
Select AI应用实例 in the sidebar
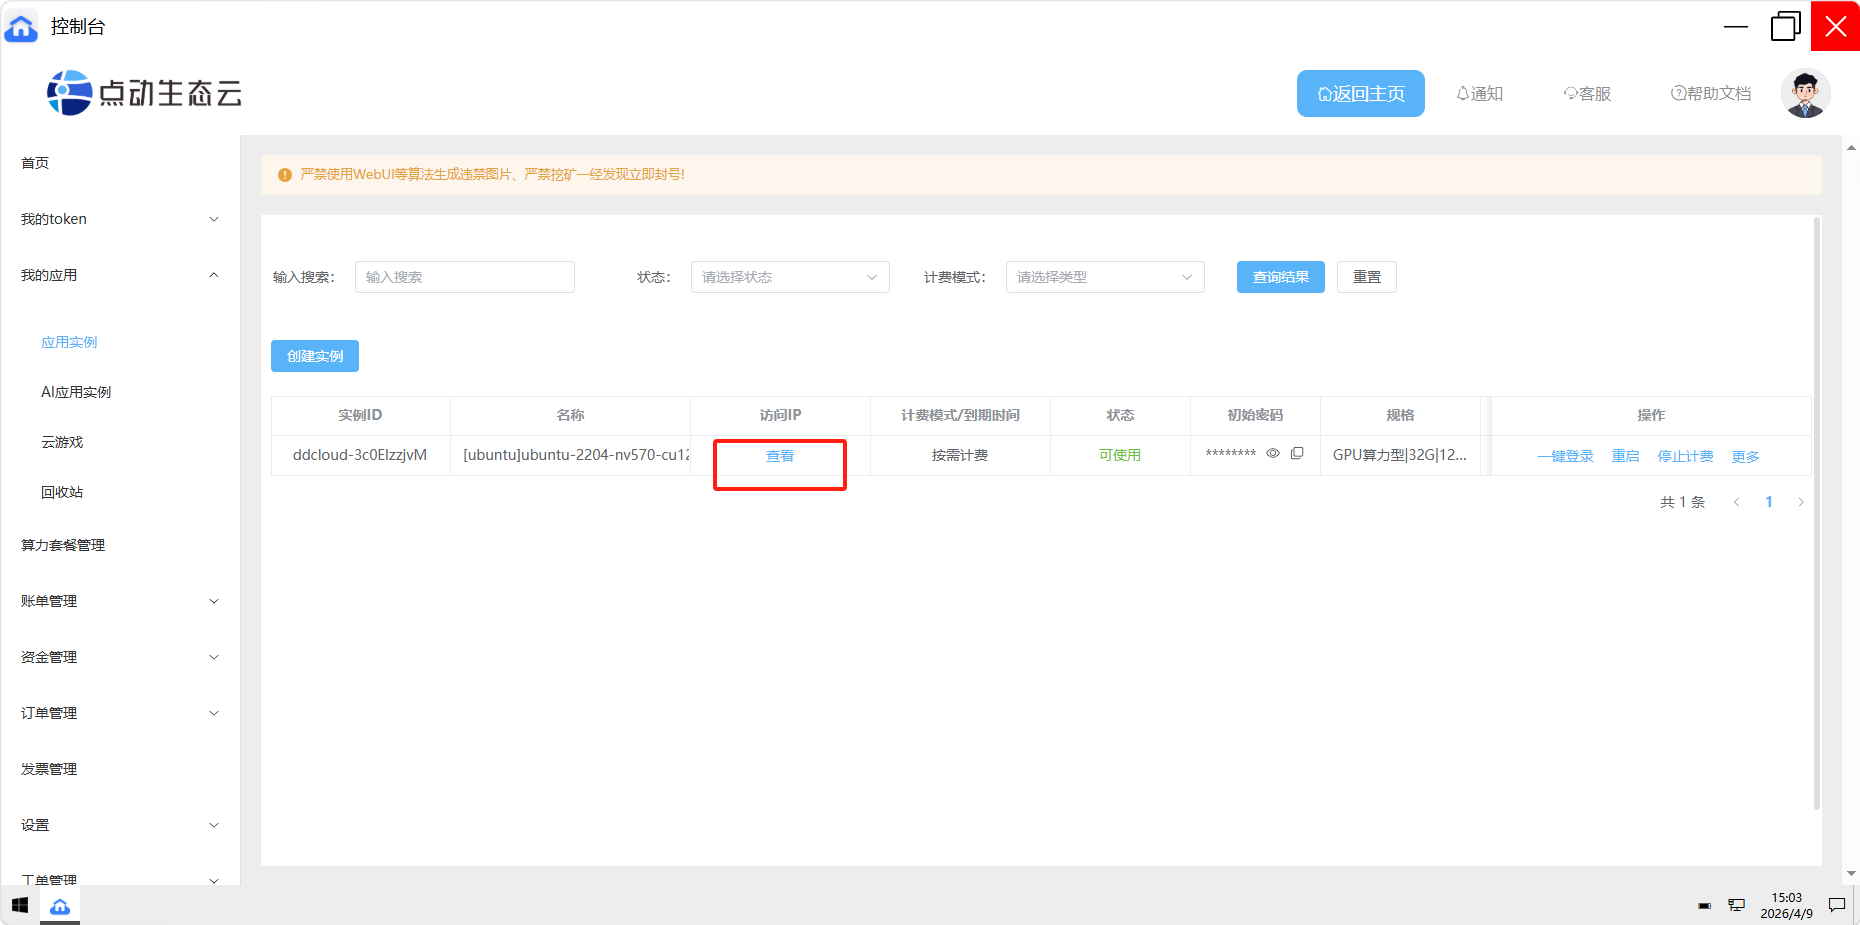76,392
